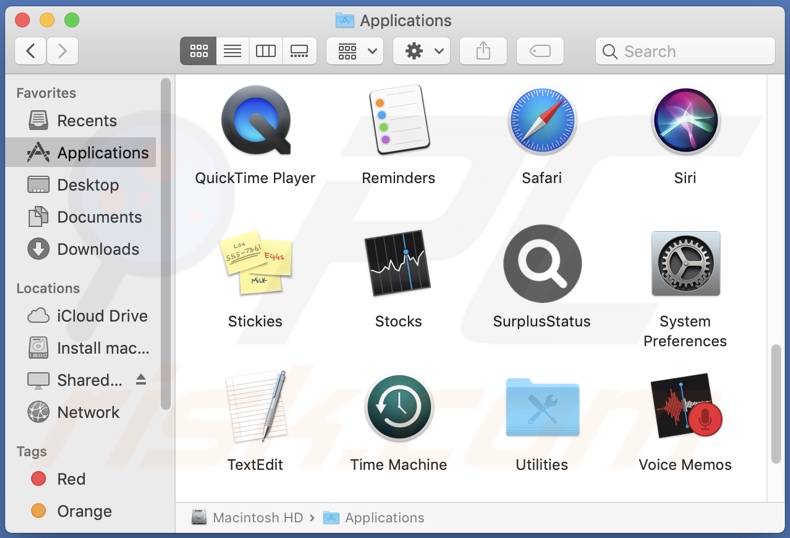
Task: Switch to list view
Action: pos(232,51)
